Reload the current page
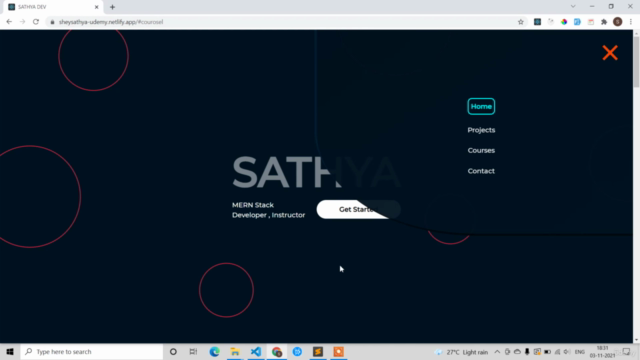Image resolution: width=640 pixels, height=360 pixels. click(x=36, y=22)
